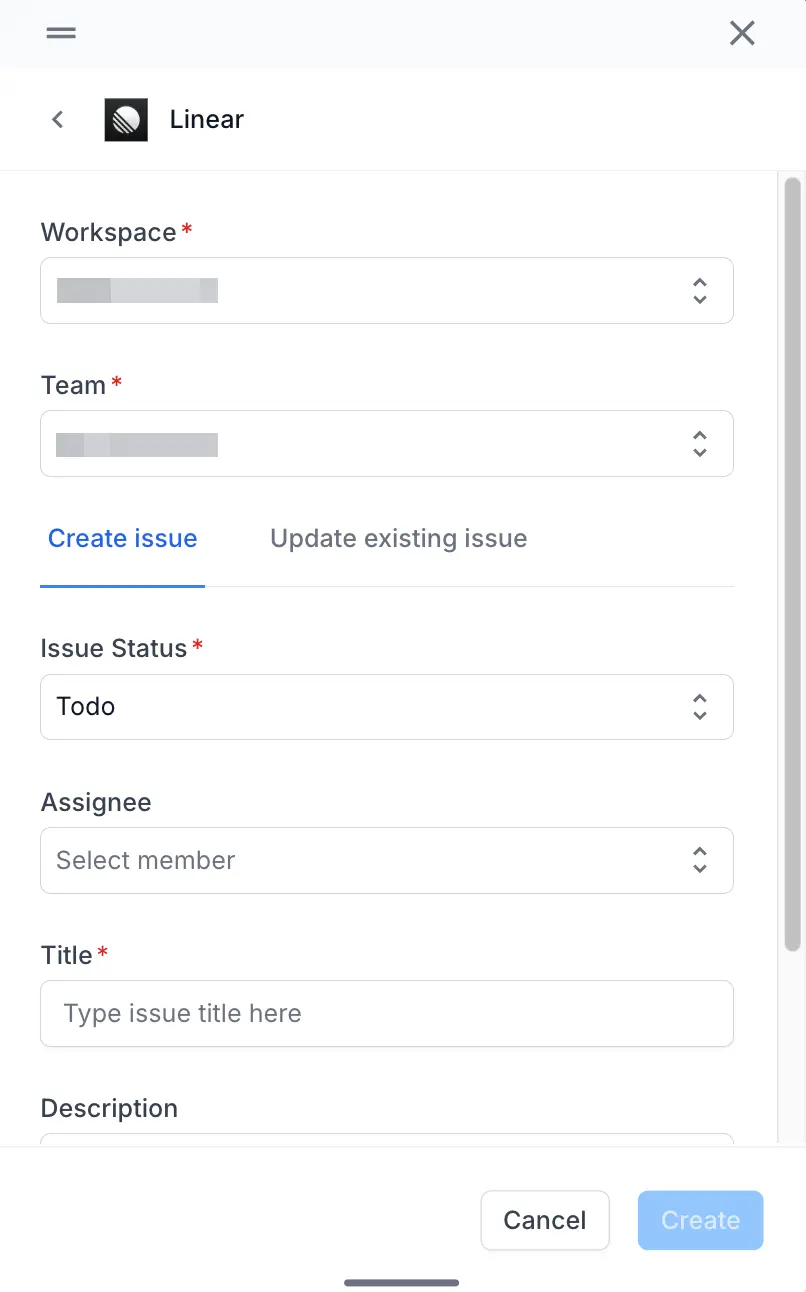Click the drag handle icon at top
Screen dimensions: 806x1292
click(x=61, y=33)
